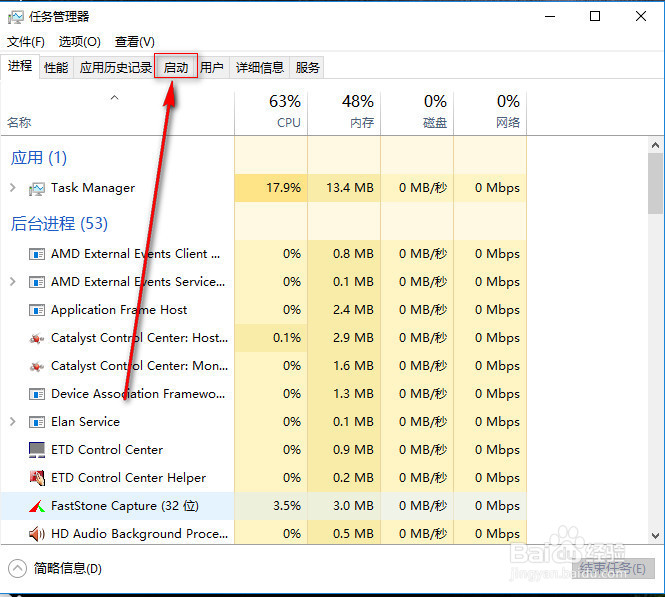
Task: Switch to the 启动 tab
Action: pyautogui.click(x=176, y=67)
